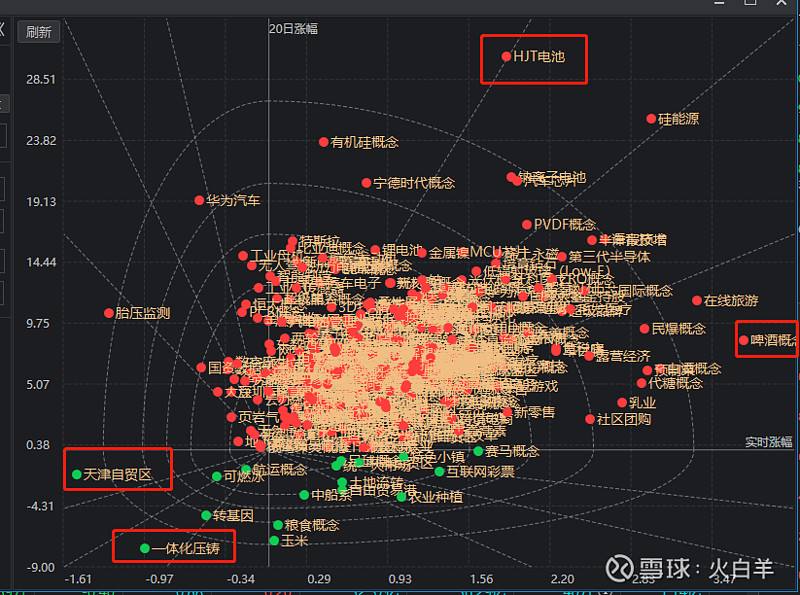Screen dimensions: 800x595
Task: Click the 28.51 y-axis value
Action: pos(41,80)
